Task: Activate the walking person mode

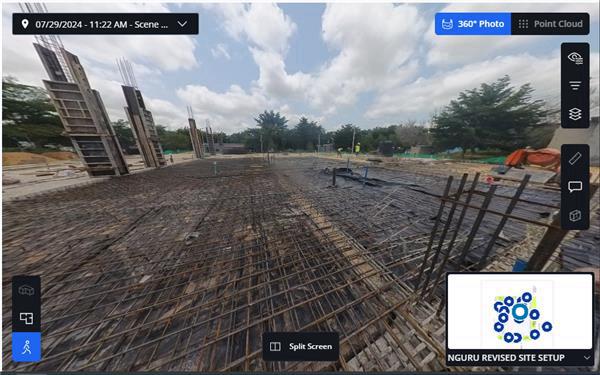Action: (x=26, y=347)
